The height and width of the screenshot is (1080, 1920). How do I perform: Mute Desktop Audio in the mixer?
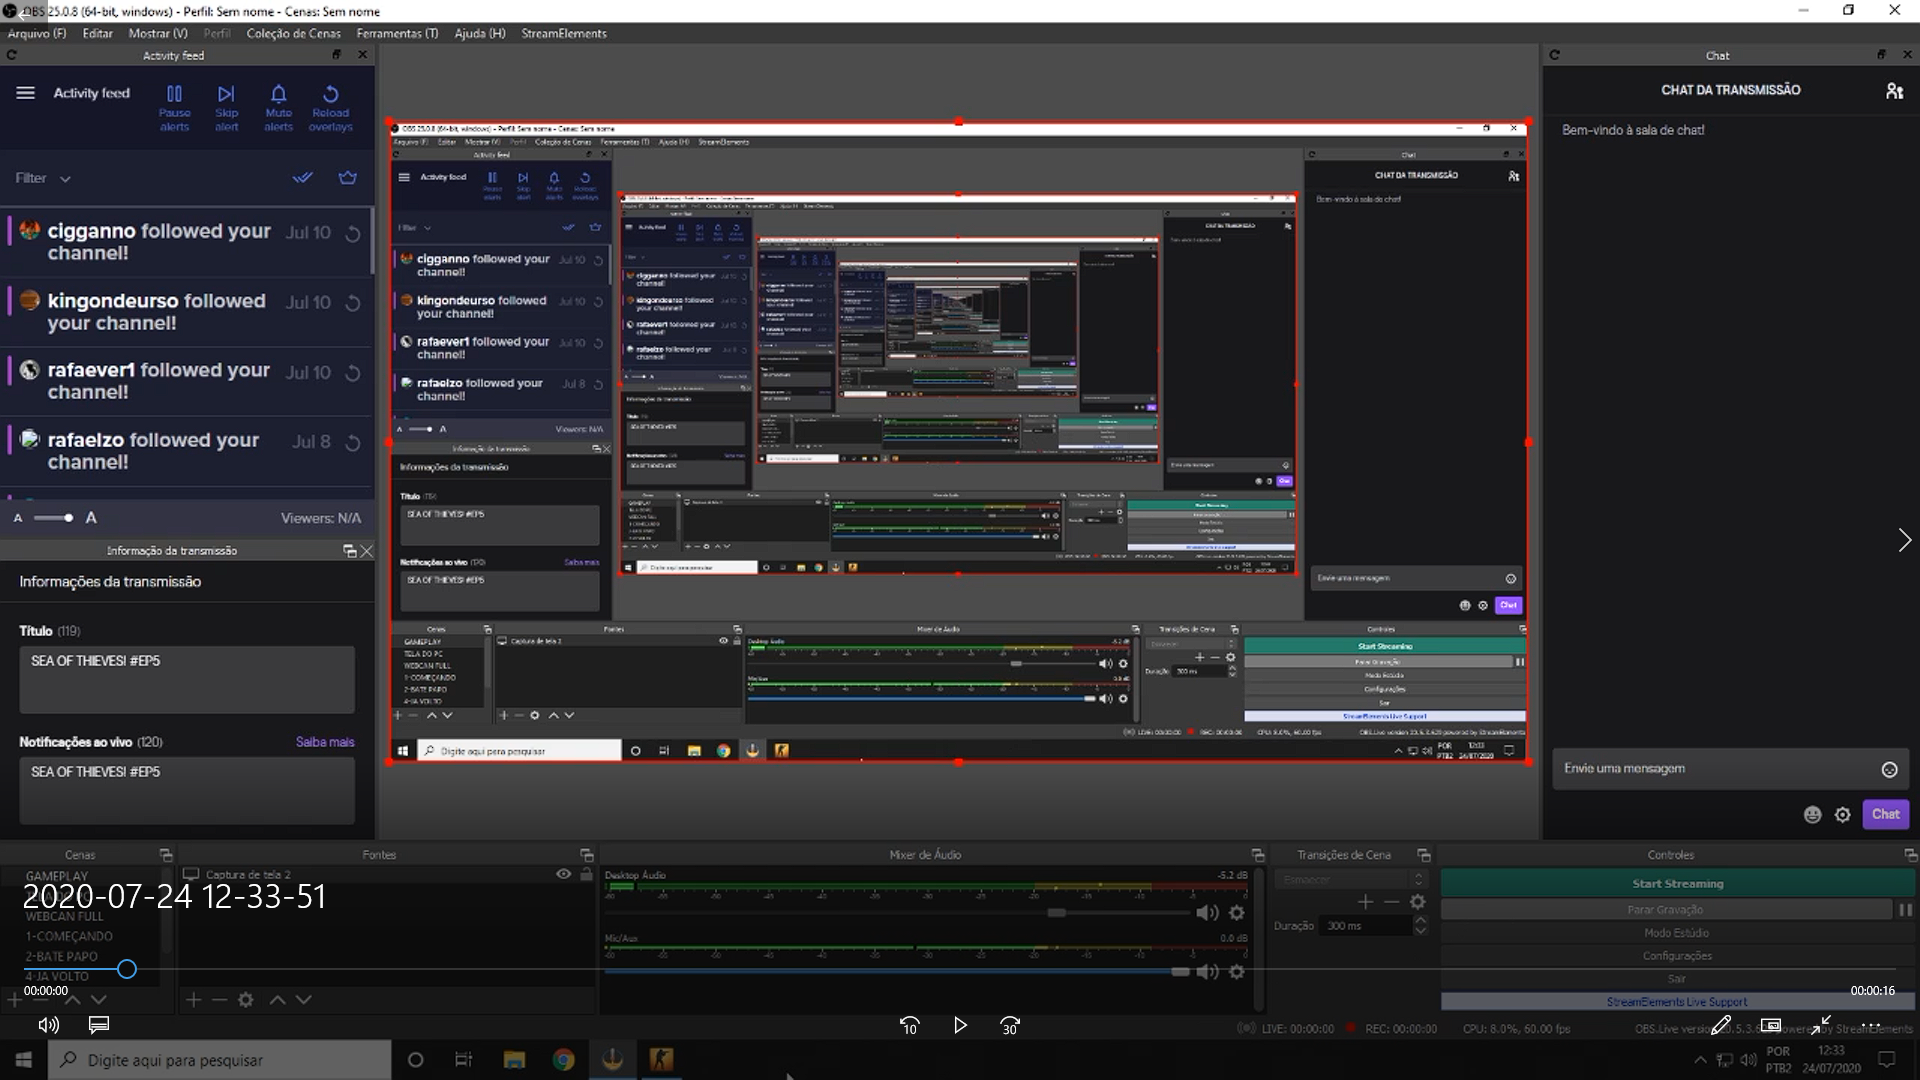pos(1207,913)
